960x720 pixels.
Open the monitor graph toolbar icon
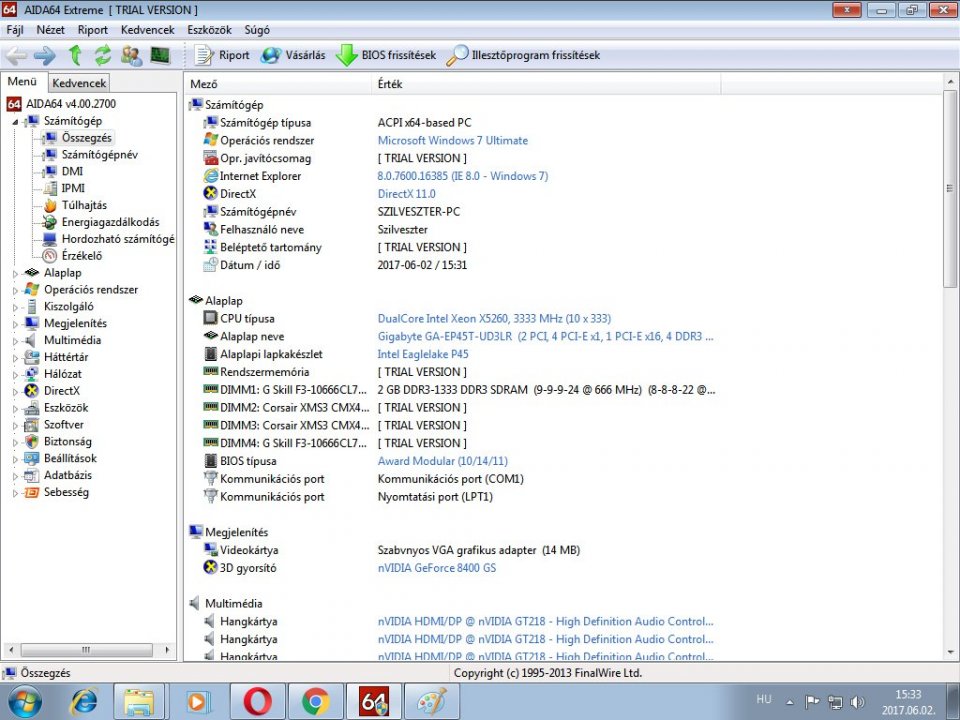[160, 56]
